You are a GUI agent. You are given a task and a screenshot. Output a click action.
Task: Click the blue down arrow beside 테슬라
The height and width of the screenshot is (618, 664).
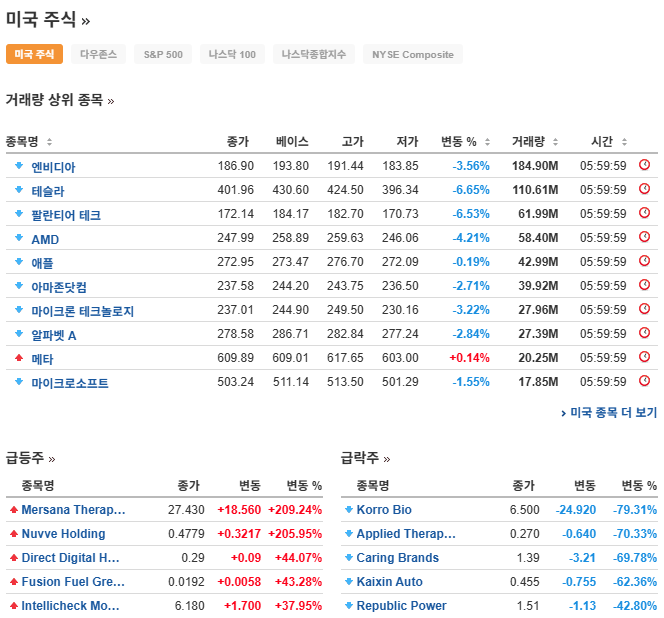(x=19, y=189)
